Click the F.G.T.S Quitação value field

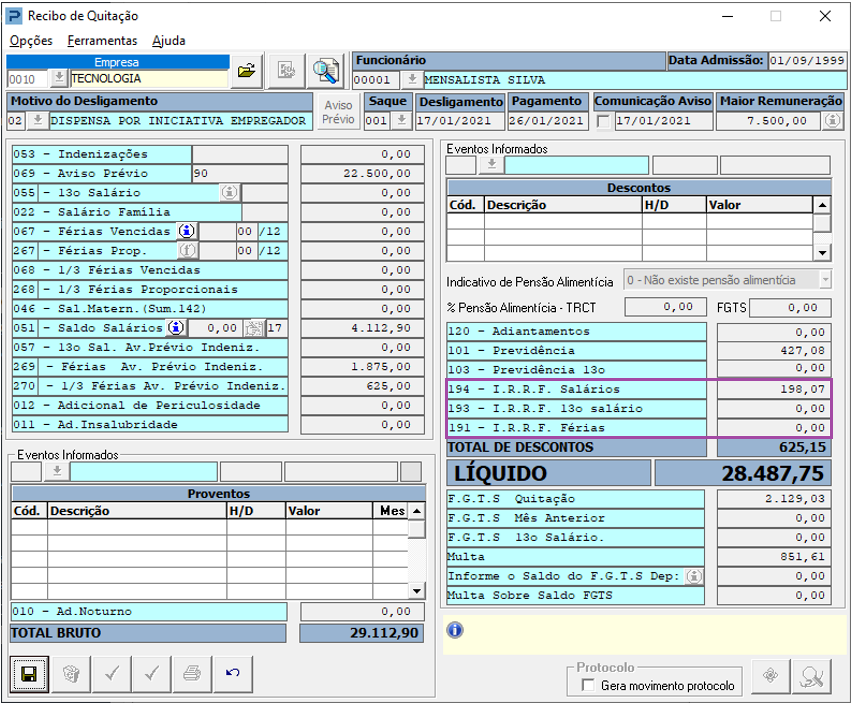(x=774, y=498)
